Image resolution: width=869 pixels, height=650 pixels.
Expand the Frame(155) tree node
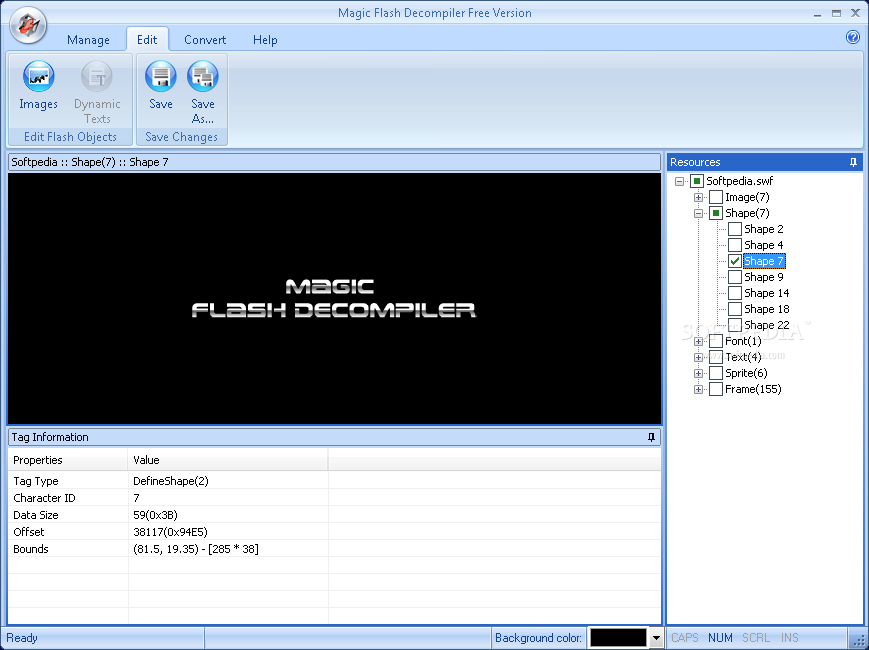click(x=698, y=390)
